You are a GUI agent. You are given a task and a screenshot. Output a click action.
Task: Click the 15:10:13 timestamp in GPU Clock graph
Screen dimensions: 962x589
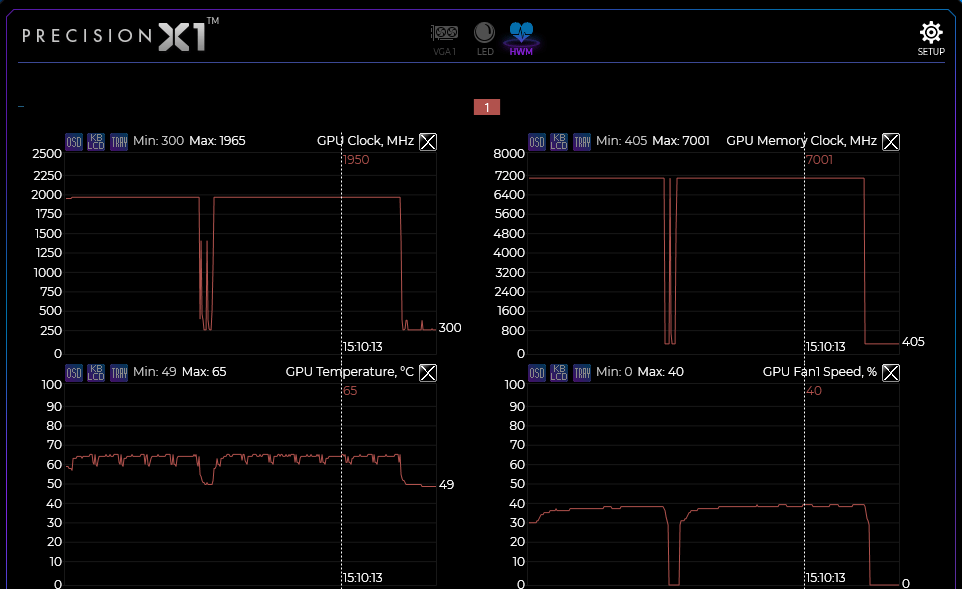coord(363,347)
